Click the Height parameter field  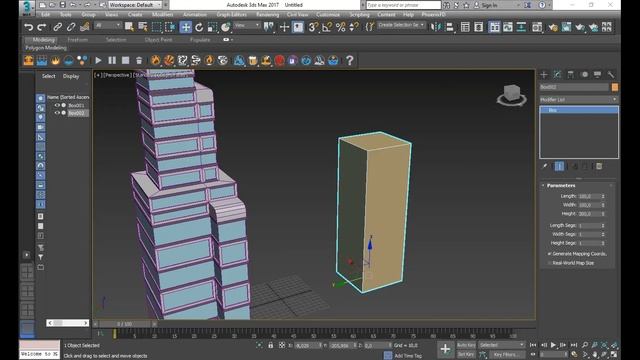[589, 214]
